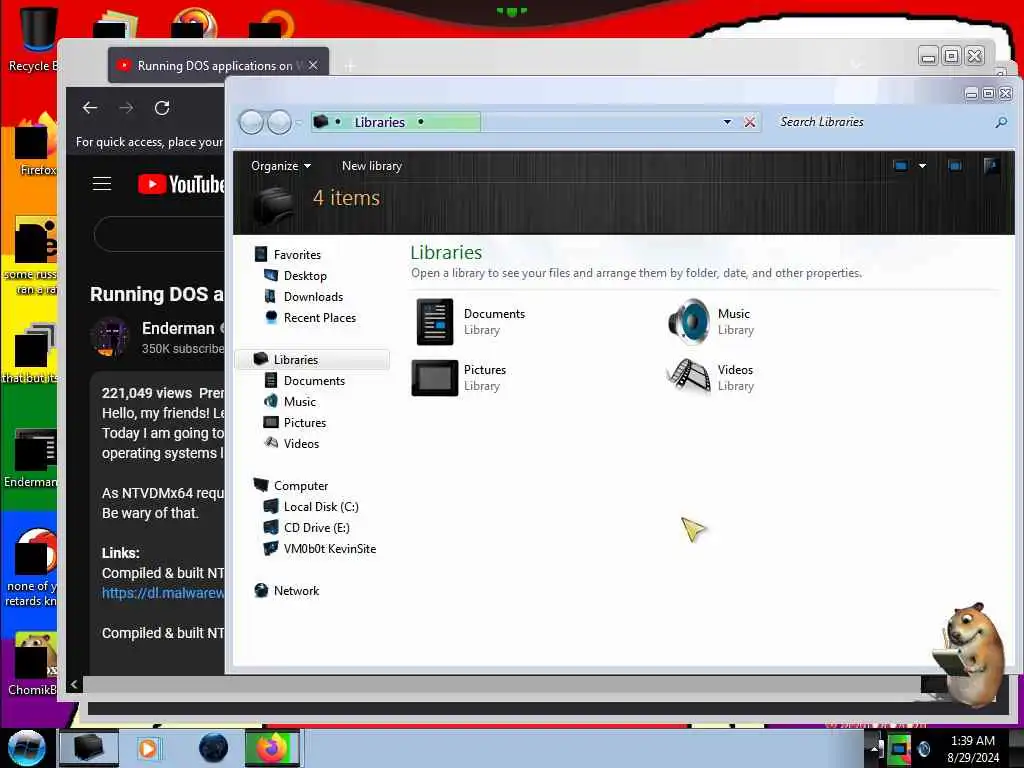The image size is (1024, 768).
Task: Click the YouTube logo
Action: 181,184
